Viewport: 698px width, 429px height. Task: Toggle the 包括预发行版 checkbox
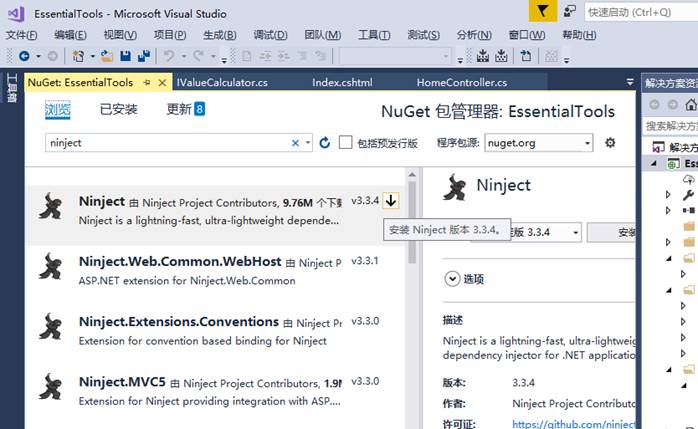coord(345,142)
